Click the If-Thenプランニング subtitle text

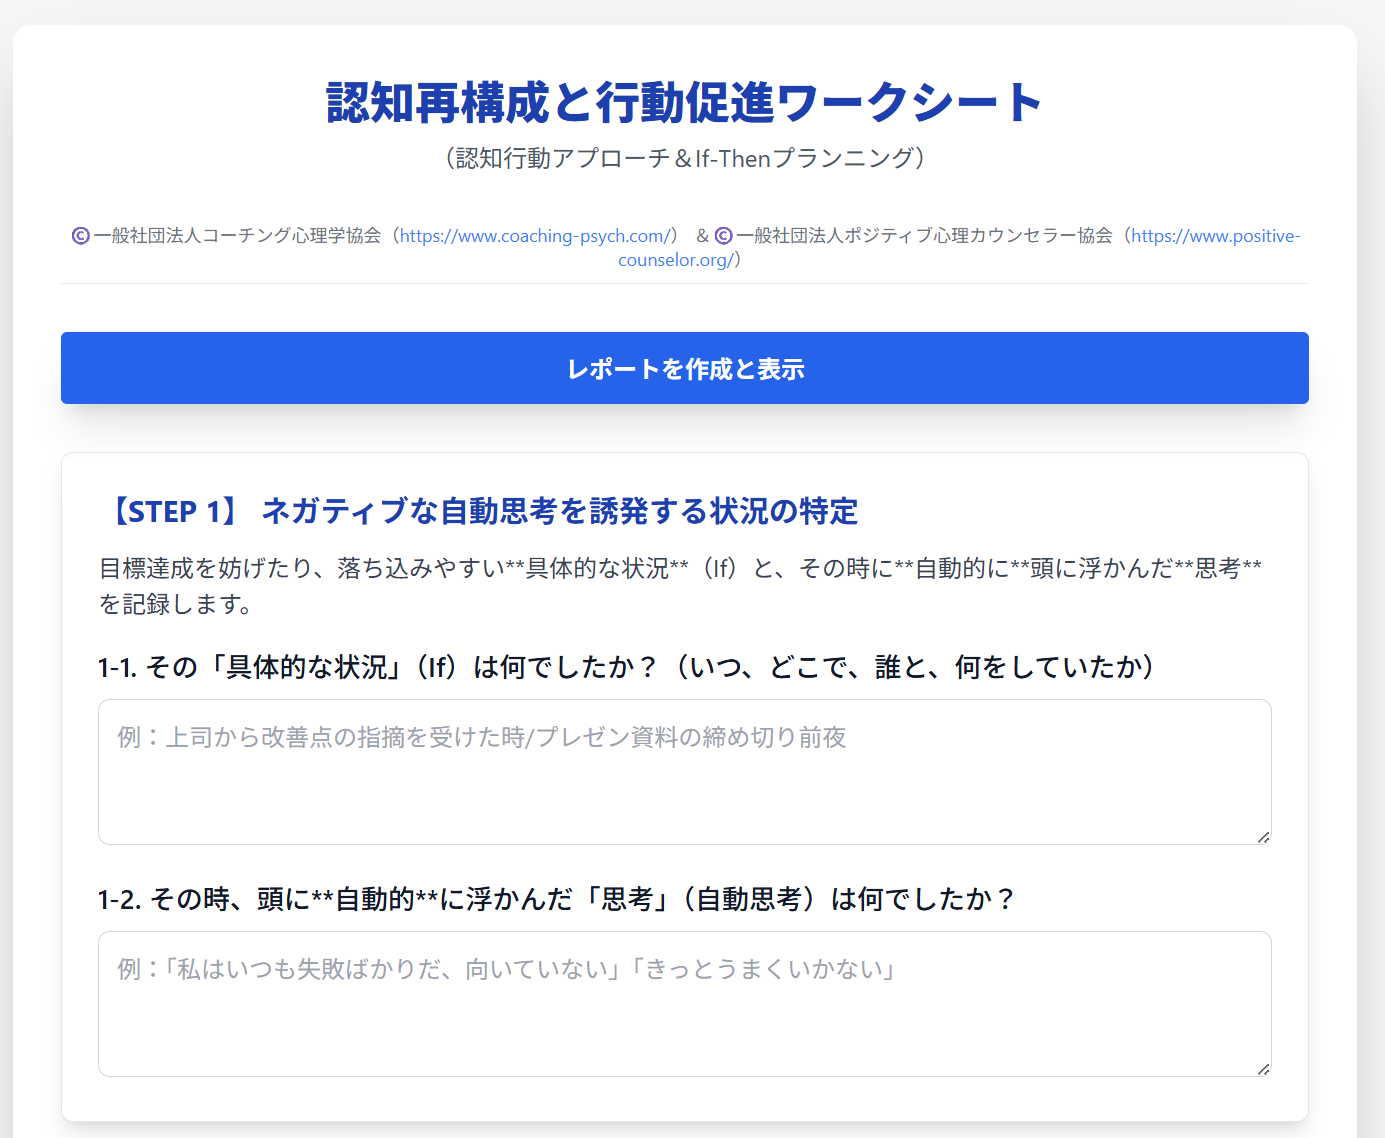pos(684,158)
